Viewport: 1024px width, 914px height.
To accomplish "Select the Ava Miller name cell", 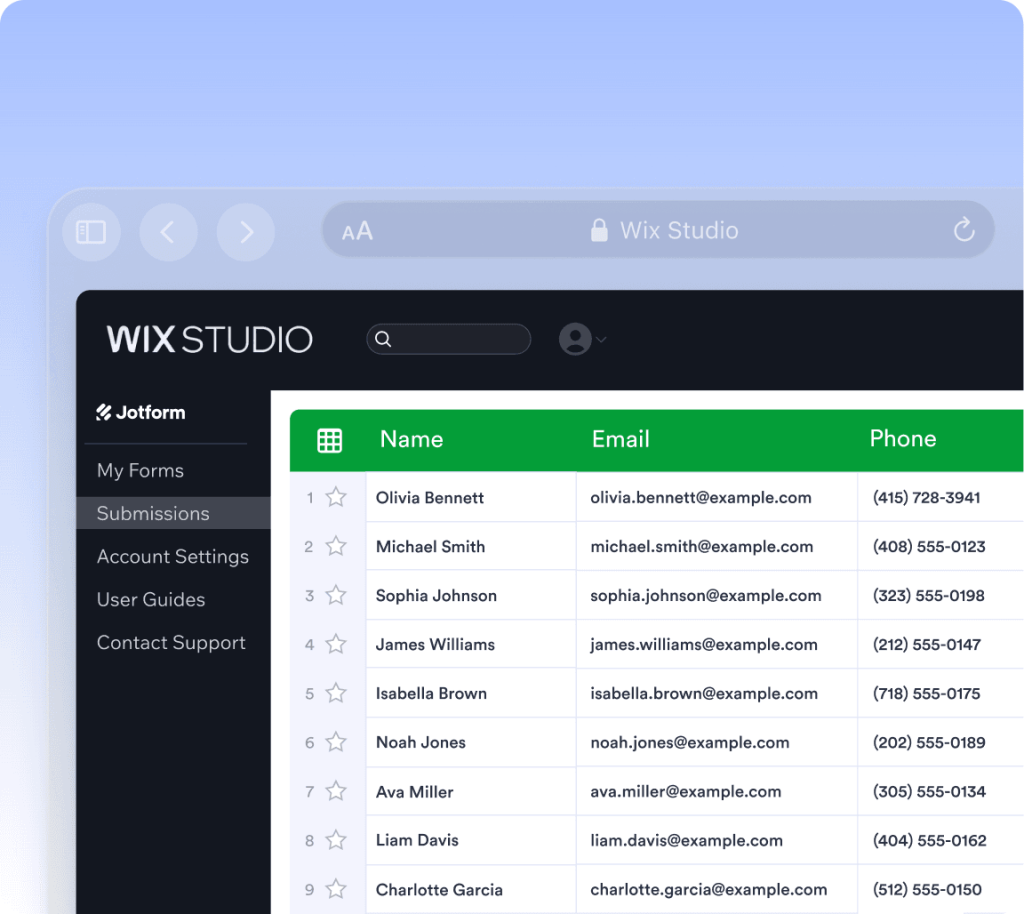I will point(471,791).
